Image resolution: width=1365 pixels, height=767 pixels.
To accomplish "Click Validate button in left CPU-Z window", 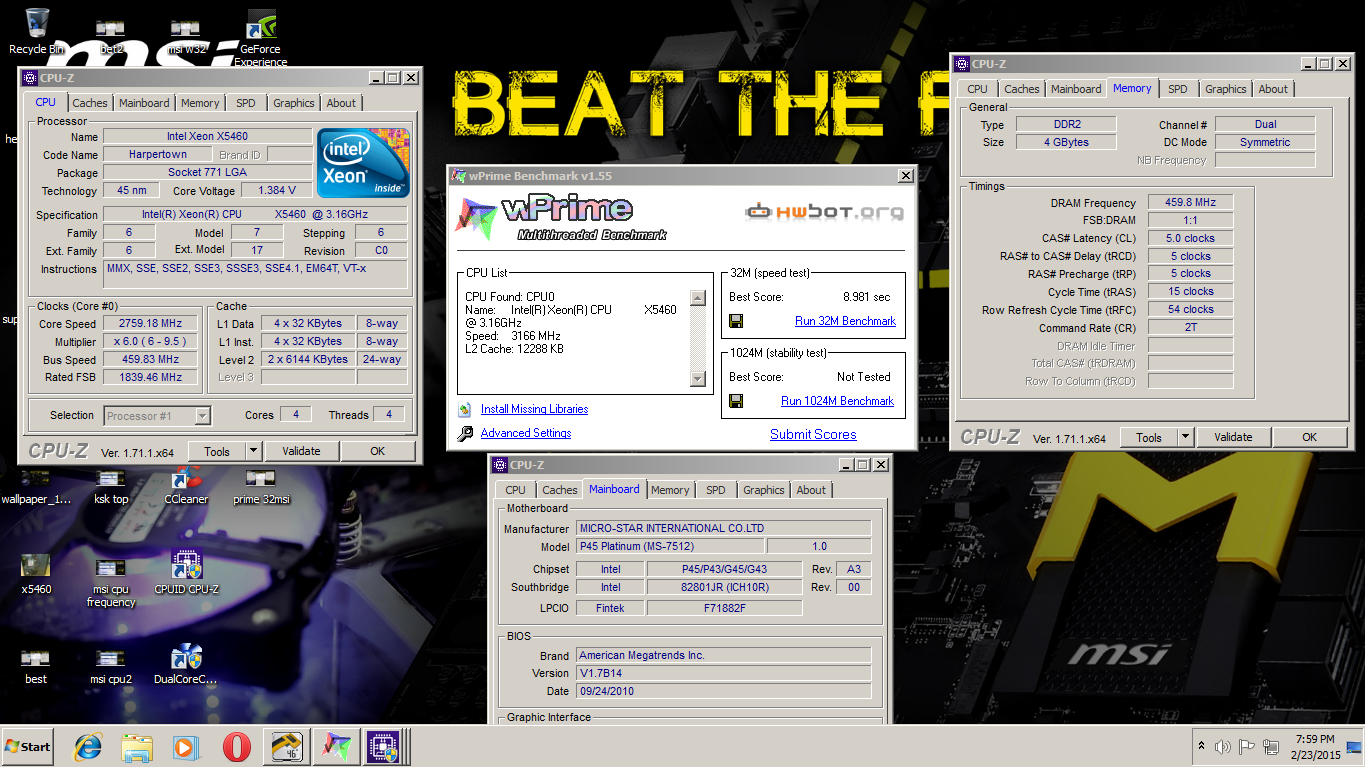I will pyautogui.click(x=301, y=451).
